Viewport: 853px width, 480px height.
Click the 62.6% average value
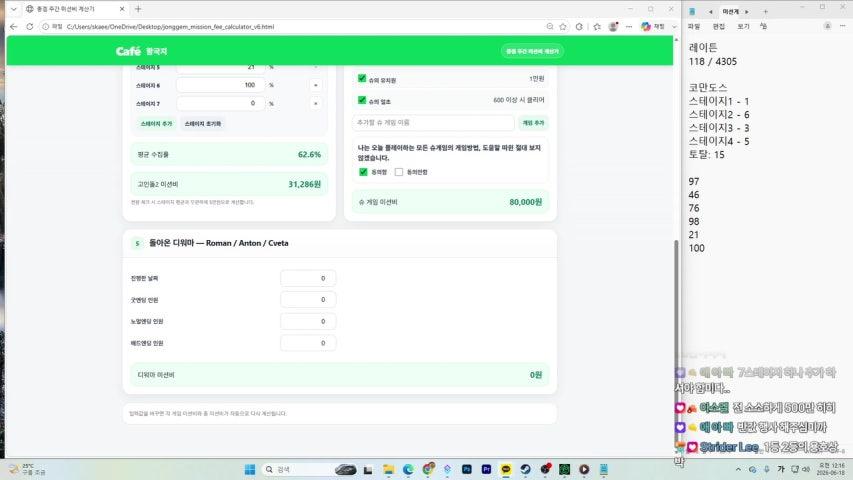tap(309, 155)
